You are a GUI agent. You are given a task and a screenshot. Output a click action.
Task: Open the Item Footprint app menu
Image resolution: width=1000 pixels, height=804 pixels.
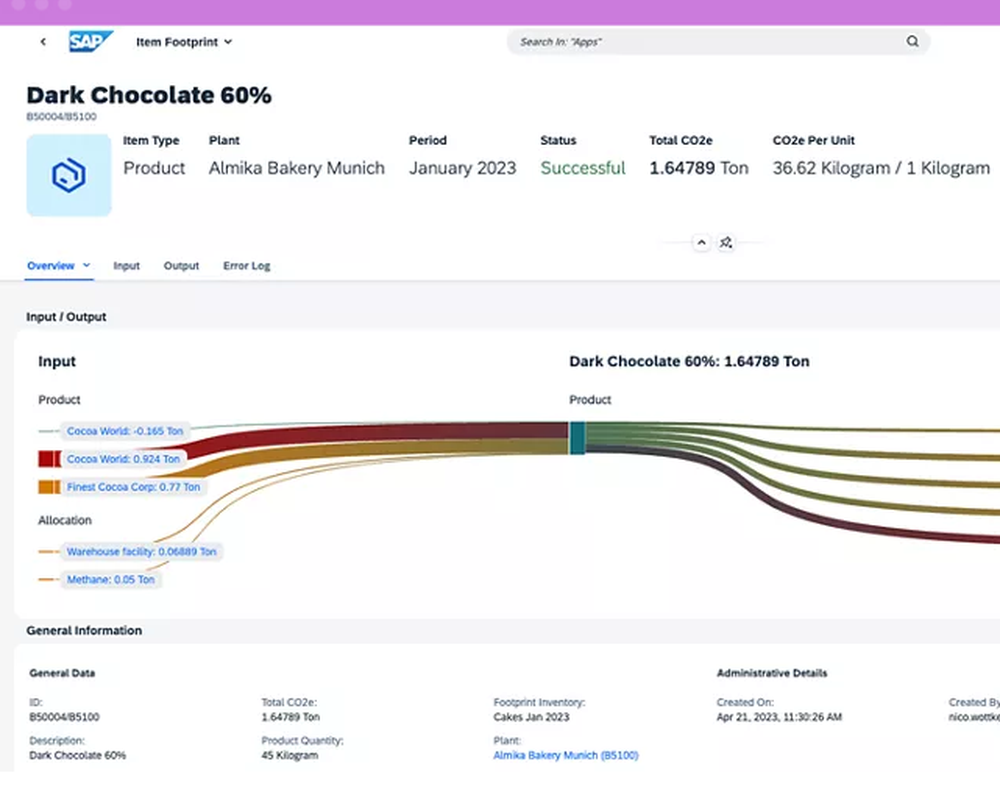pos(184,42)
